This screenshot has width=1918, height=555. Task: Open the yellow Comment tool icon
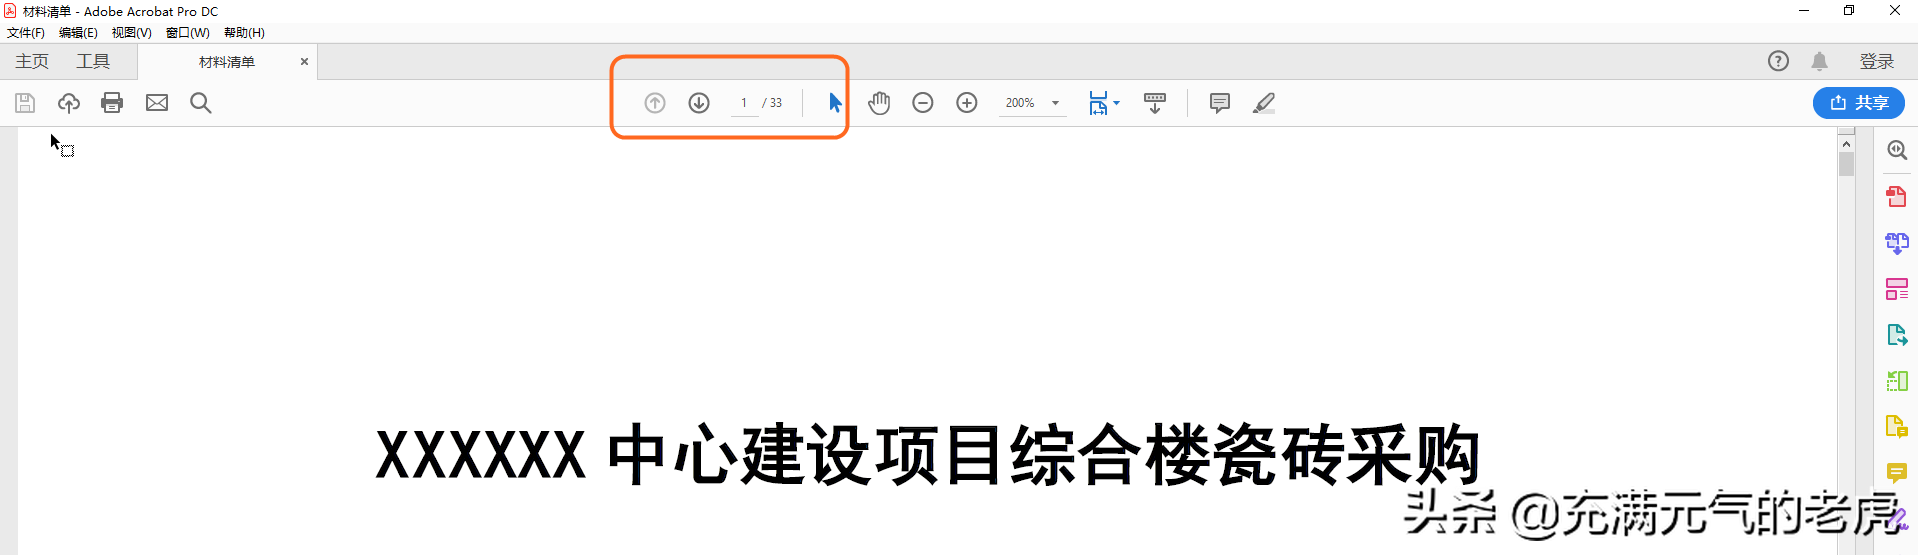1897,472
